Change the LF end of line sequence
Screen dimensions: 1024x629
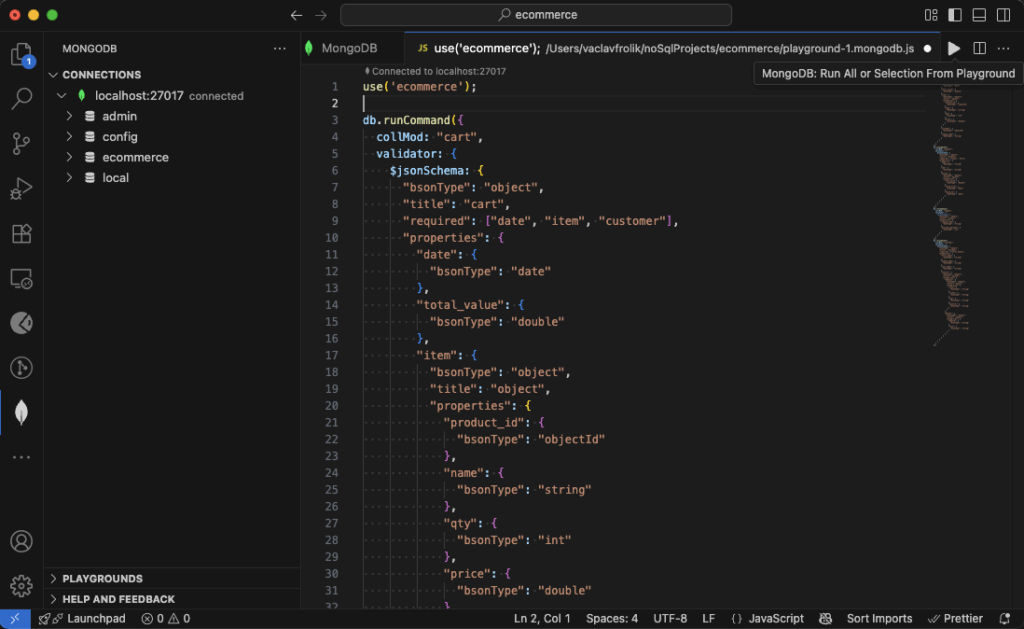pyautogui.click(x=709, y=619)
